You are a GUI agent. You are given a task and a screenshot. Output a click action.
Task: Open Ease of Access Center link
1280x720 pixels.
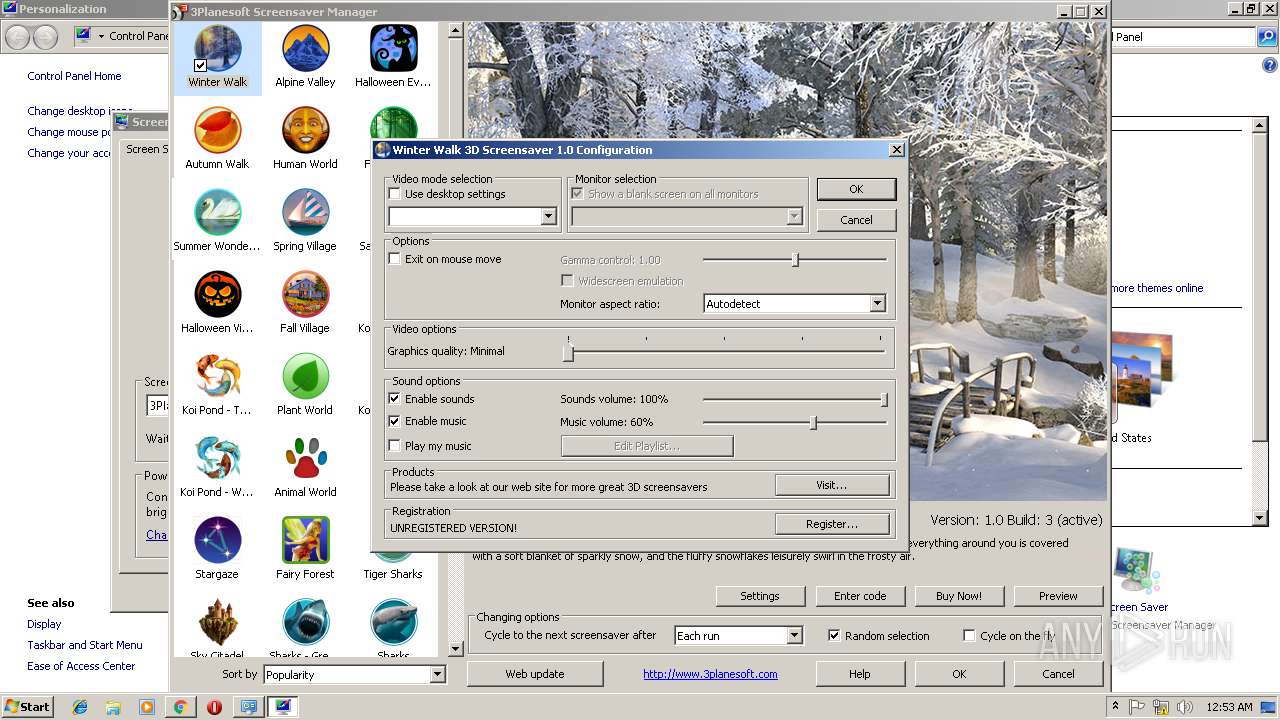pos(81,666)
